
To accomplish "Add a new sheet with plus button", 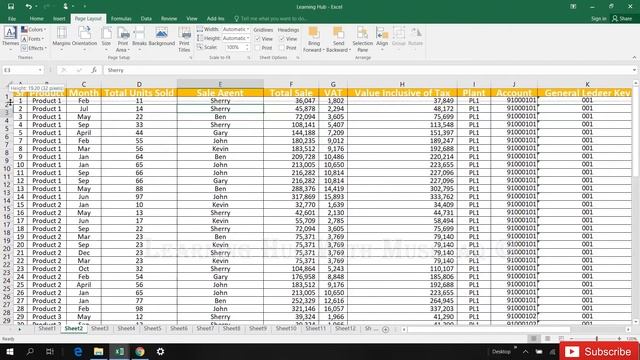I will click(x=385, y=329).
